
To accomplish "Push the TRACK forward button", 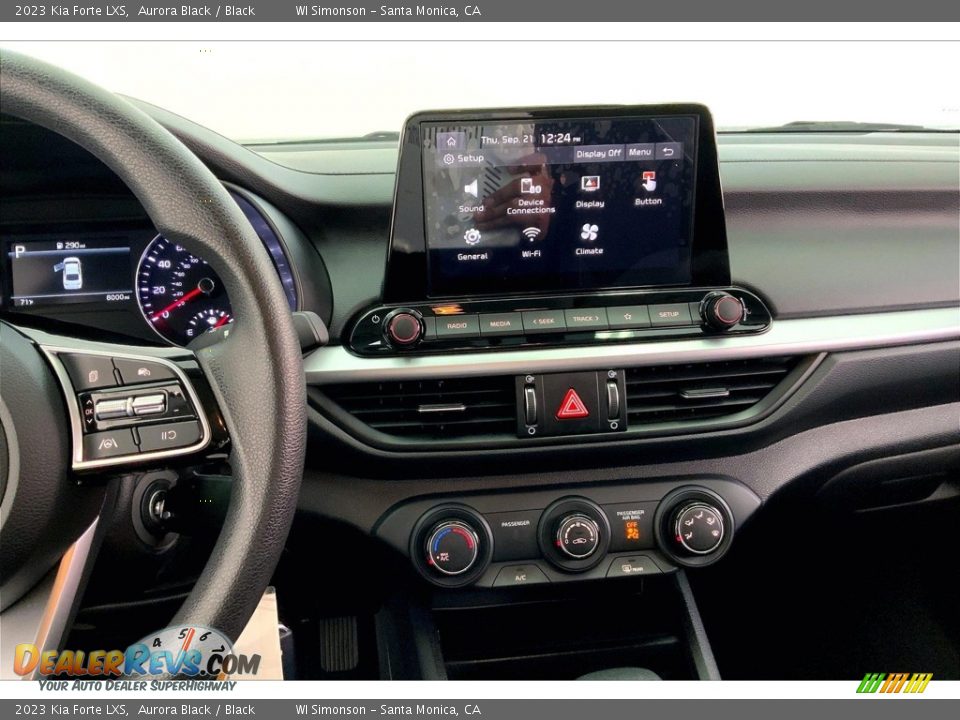I will [x=586, y=318].
